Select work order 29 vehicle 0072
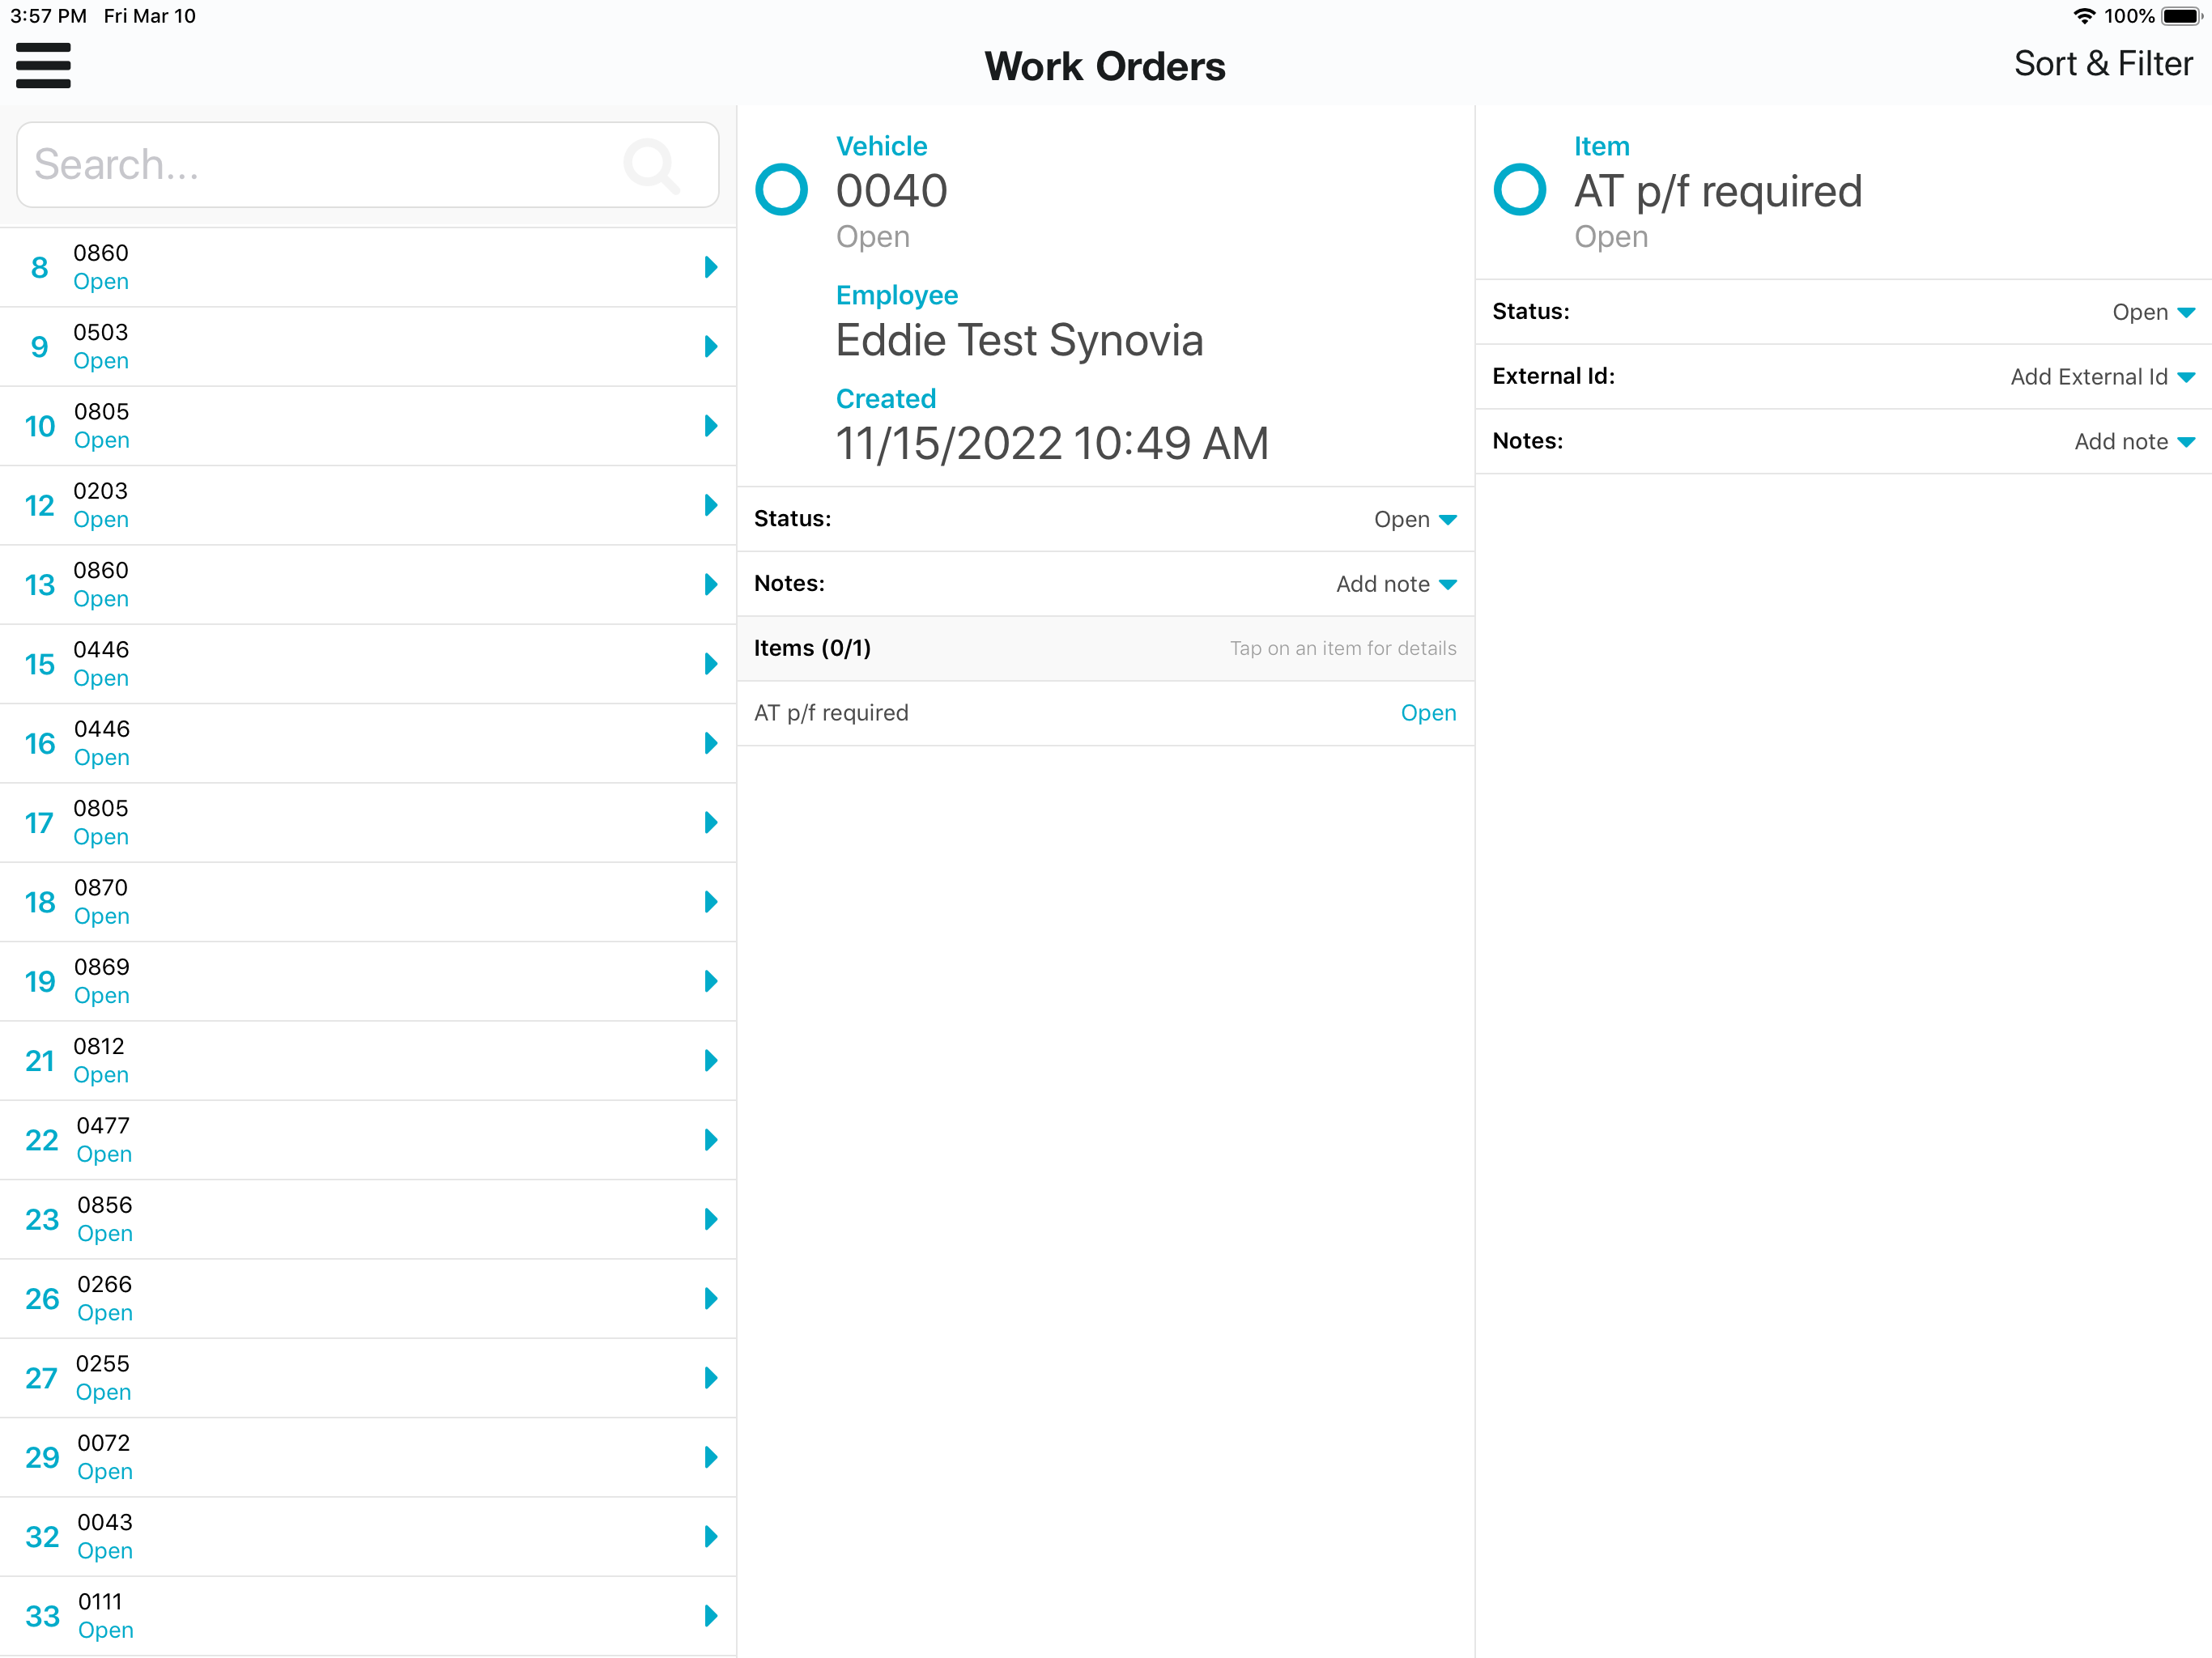Screen dimensions: 2212x1658 tap(368, 1457)
